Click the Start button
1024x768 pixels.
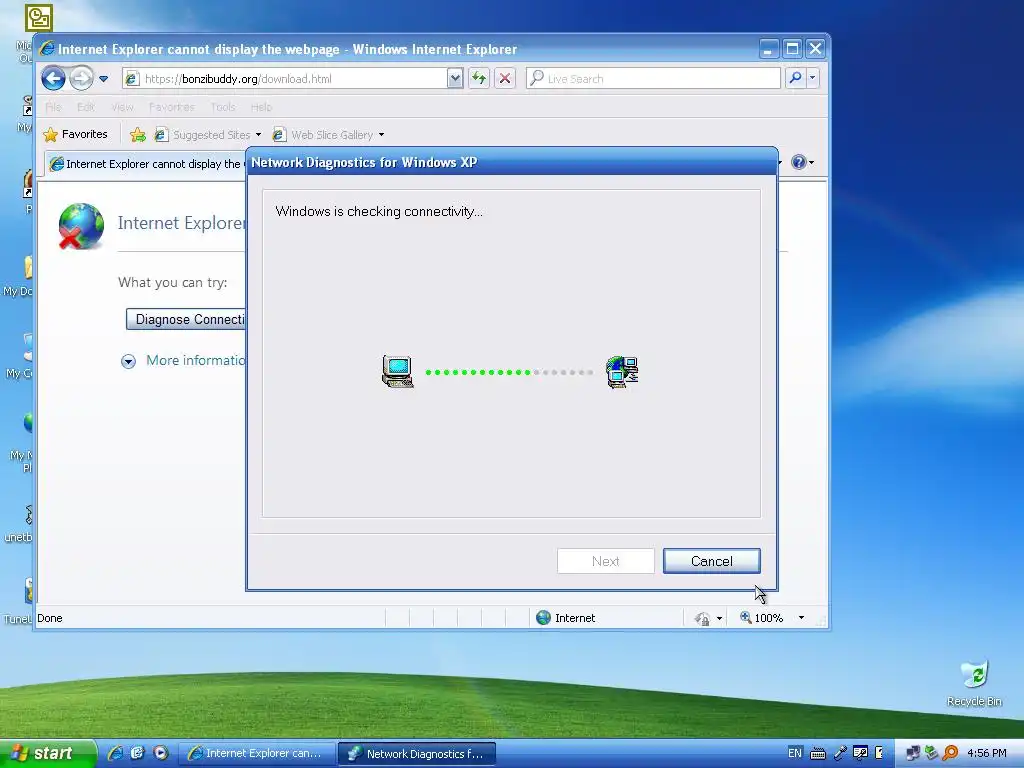[47, 753]
